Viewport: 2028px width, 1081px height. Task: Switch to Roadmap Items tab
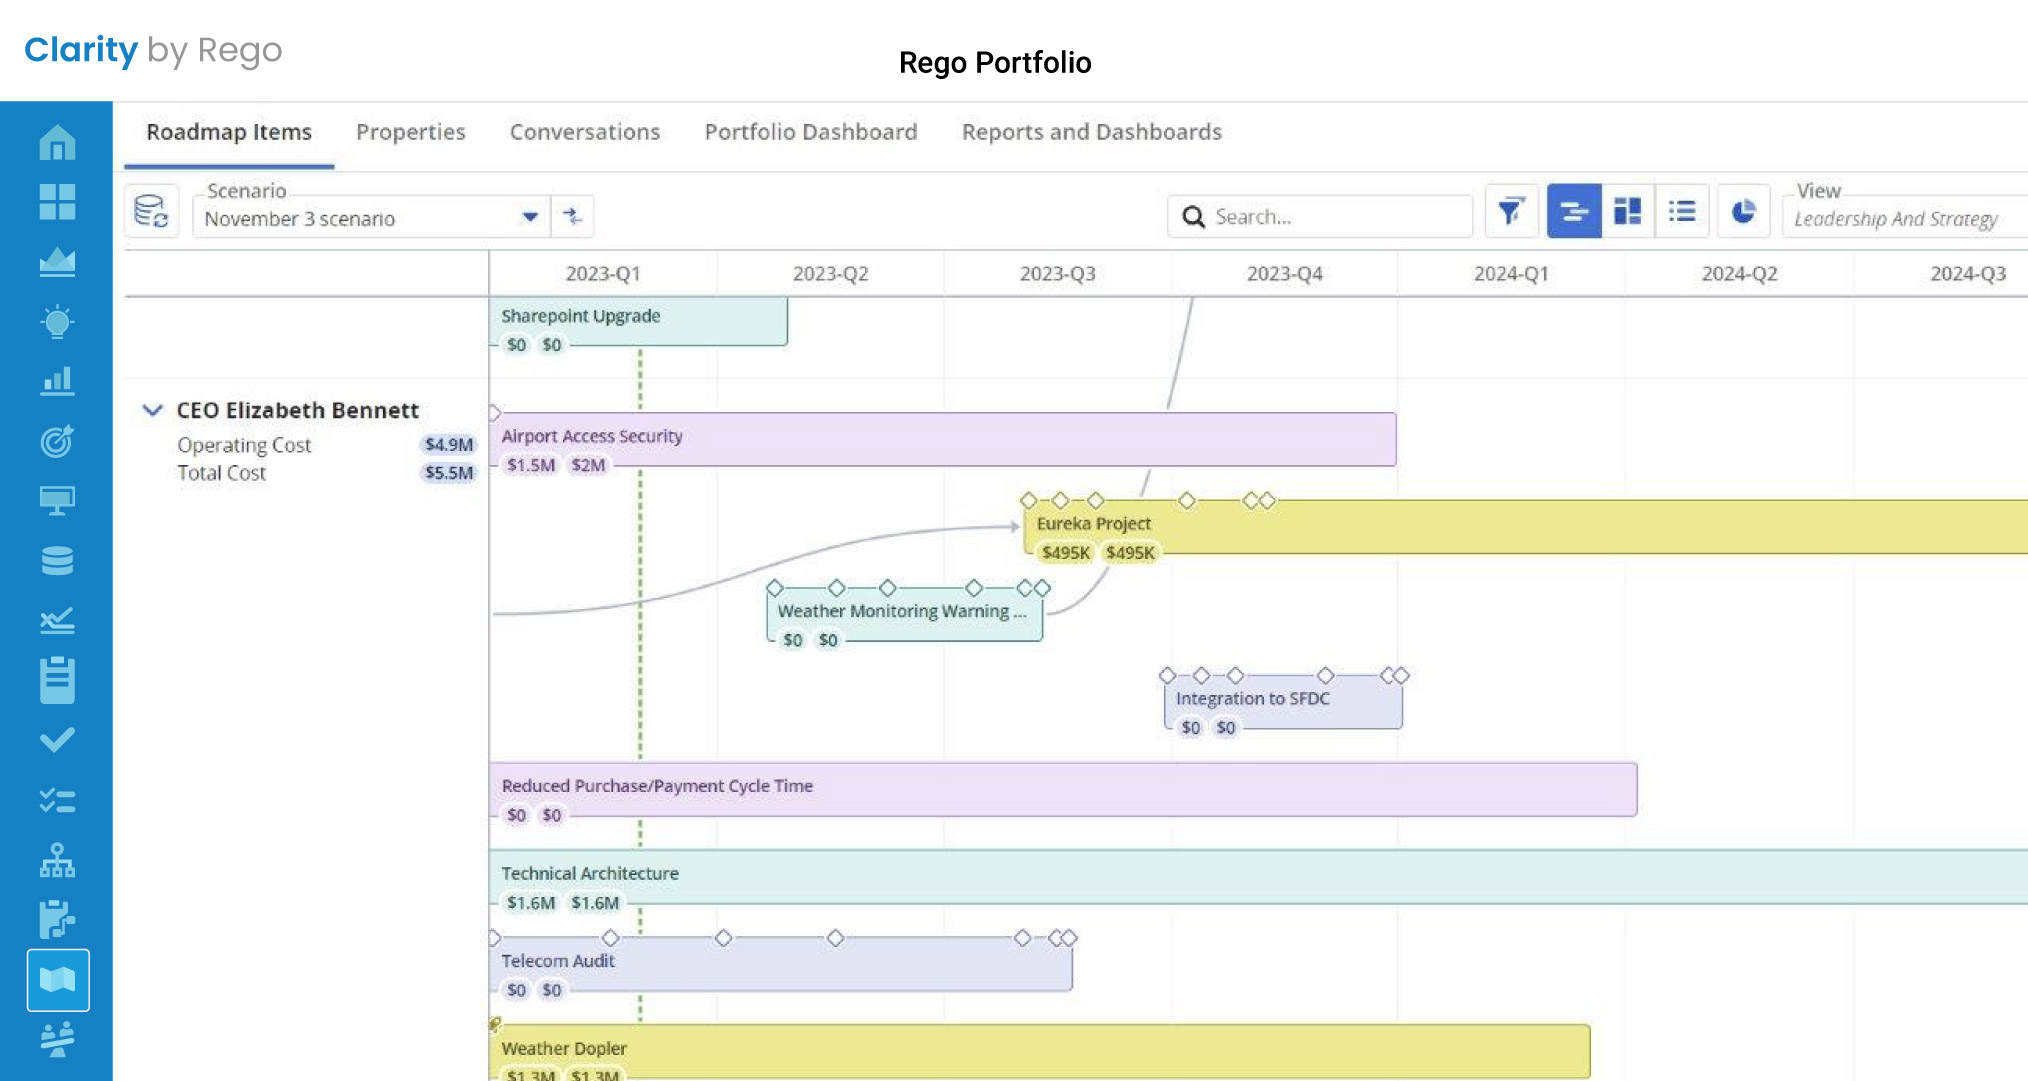point(229,132)
